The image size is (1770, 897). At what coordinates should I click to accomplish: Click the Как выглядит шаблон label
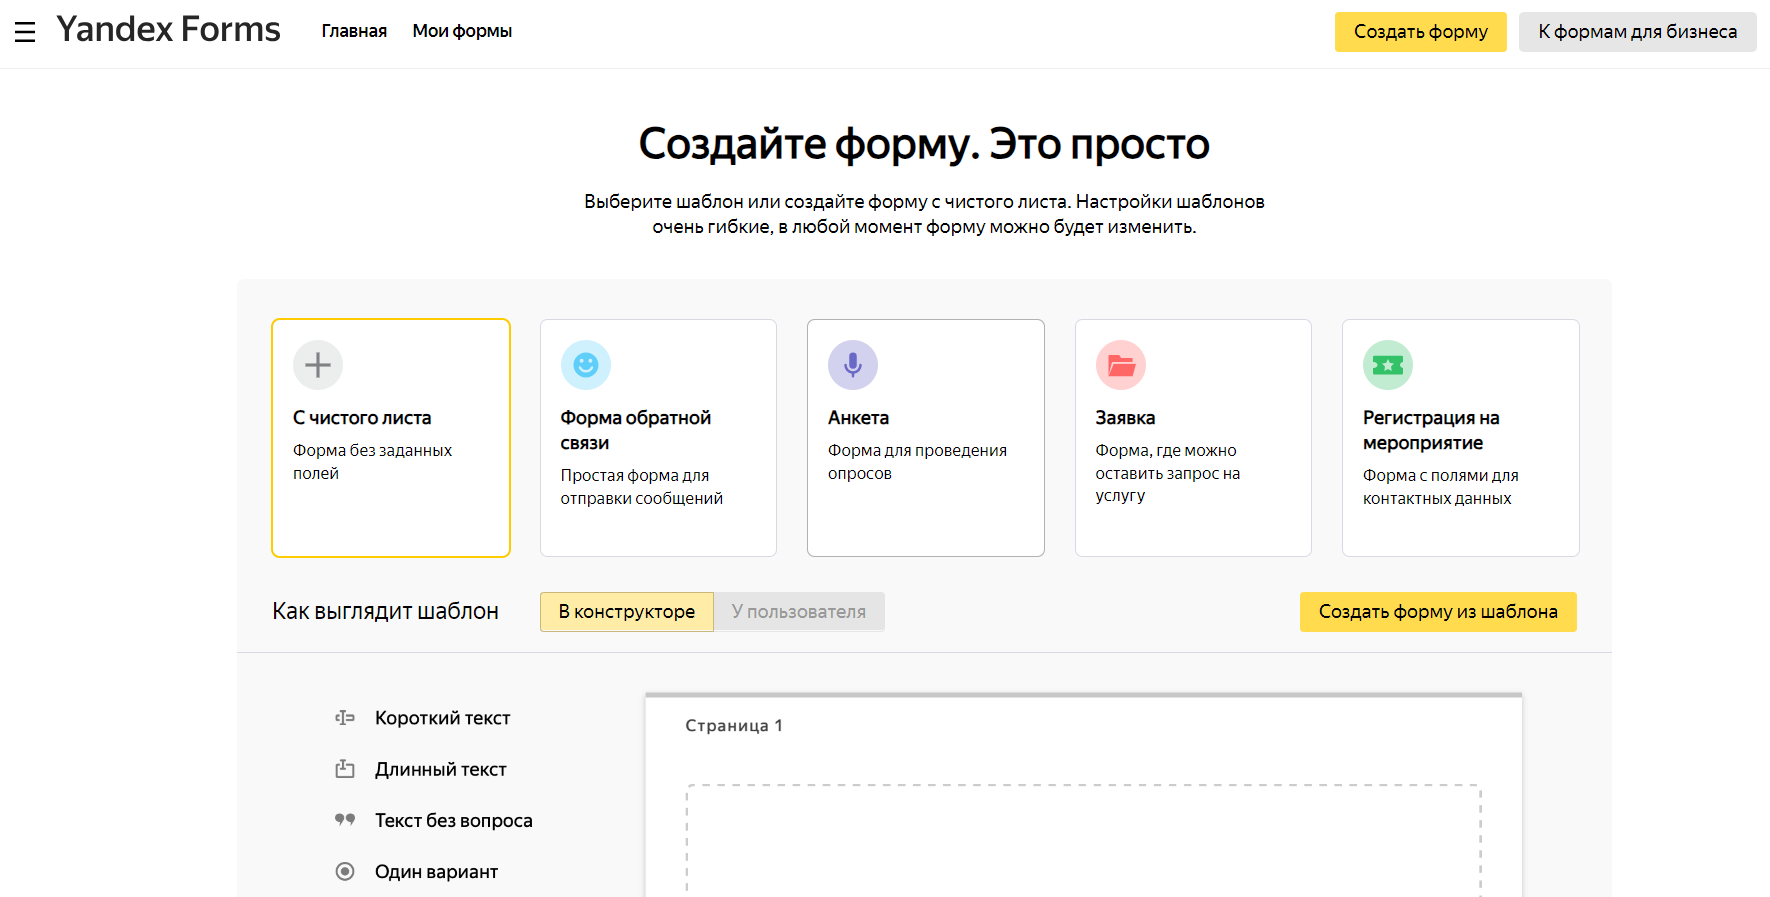[385, 611]
